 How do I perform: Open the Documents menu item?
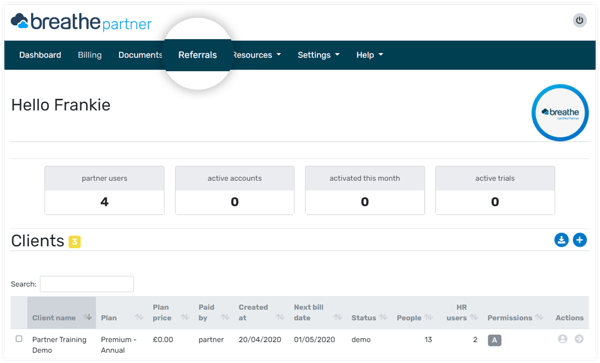point(140,55)
